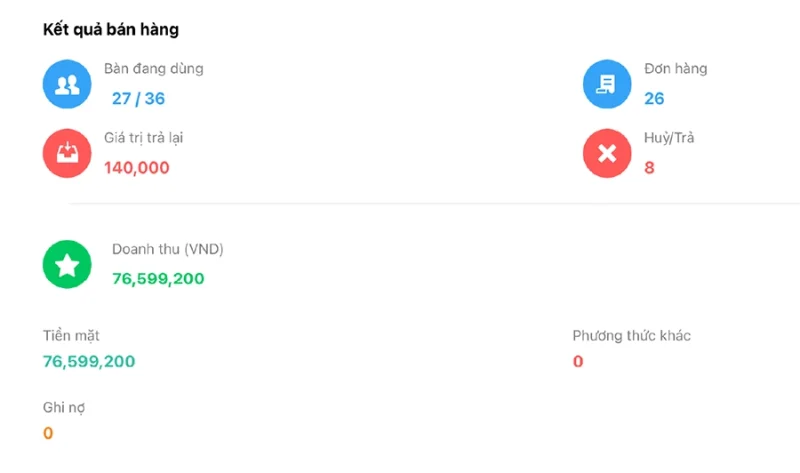Select the 'Đơn hàng' label
This screenshot has height=473, width=800.
coord(675,69)
